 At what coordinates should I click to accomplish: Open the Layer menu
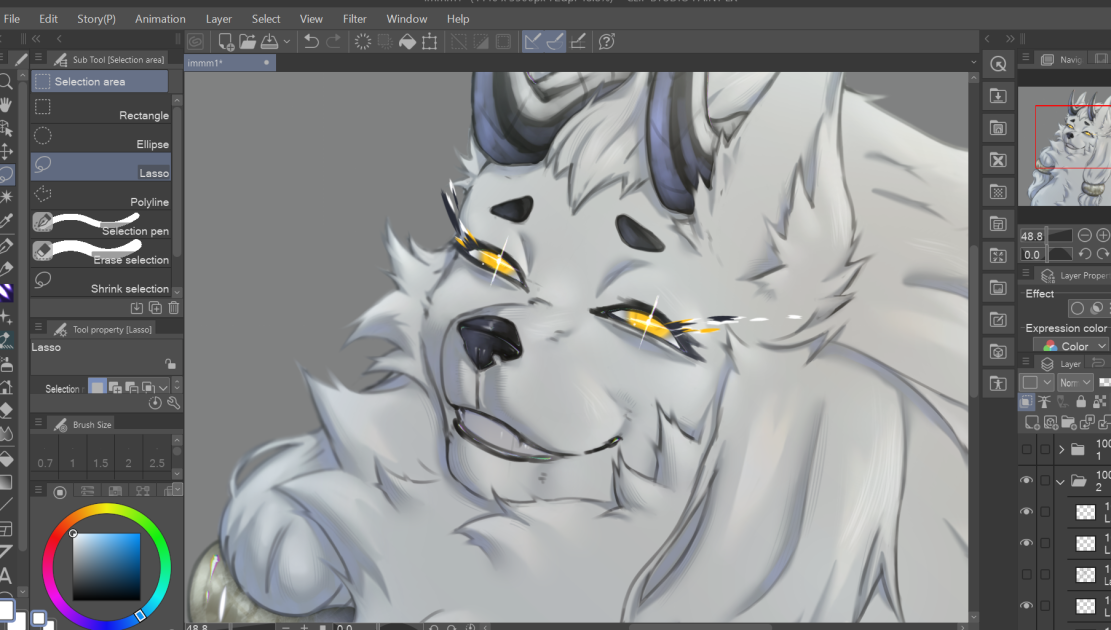point(218,18)
